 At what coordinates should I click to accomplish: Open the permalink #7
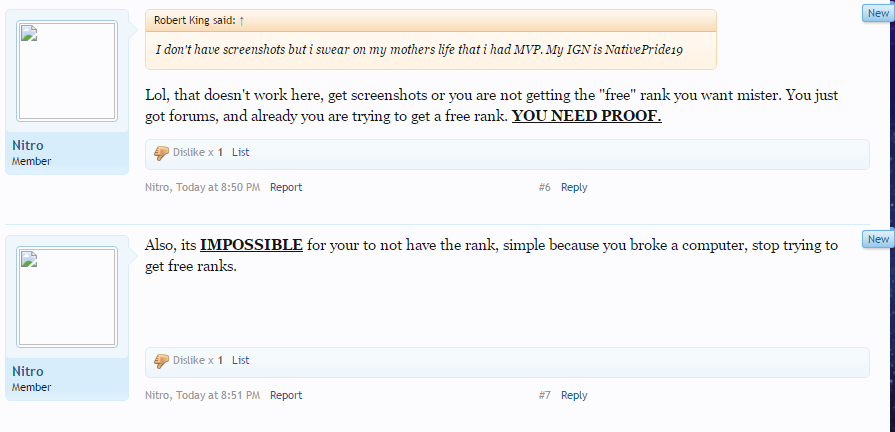click(545, 395)
